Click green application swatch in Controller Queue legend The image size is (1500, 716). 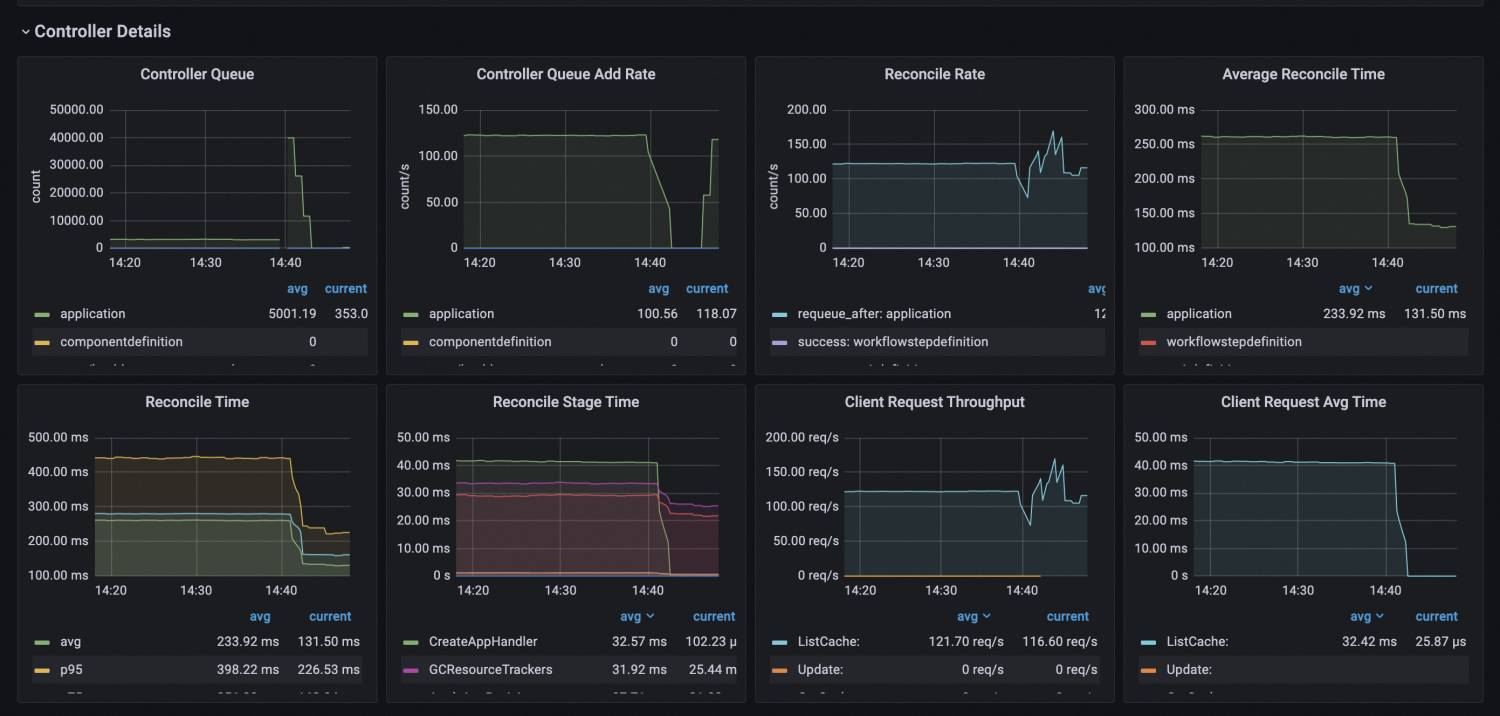[41, 314]
